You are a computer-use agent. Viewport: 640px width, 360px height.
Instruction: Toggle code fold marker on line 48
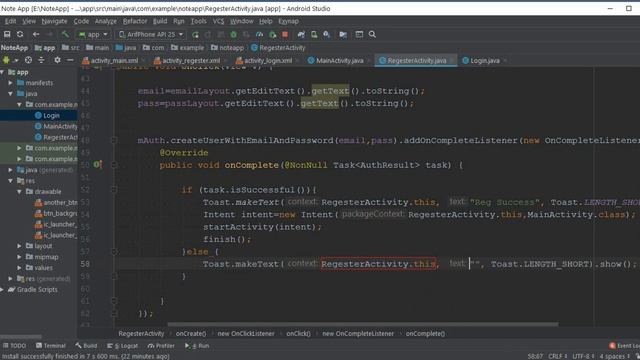click(114, 140)
